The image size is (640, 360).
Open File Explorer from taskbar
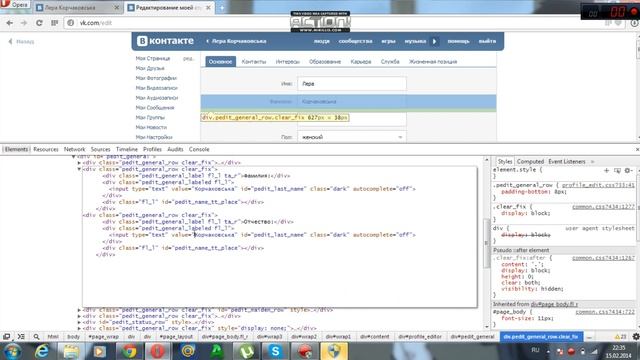71,351
